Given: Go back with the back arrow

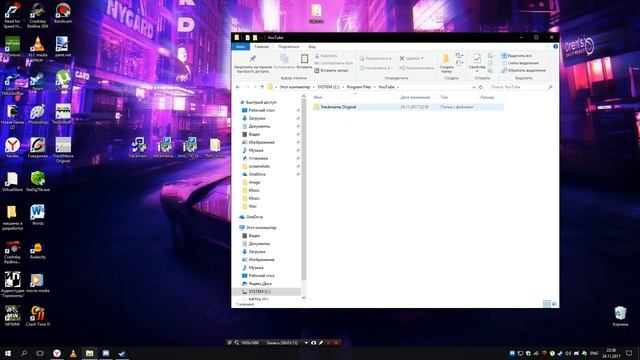Looking at the screenshot, I should [x=238, y=87].
